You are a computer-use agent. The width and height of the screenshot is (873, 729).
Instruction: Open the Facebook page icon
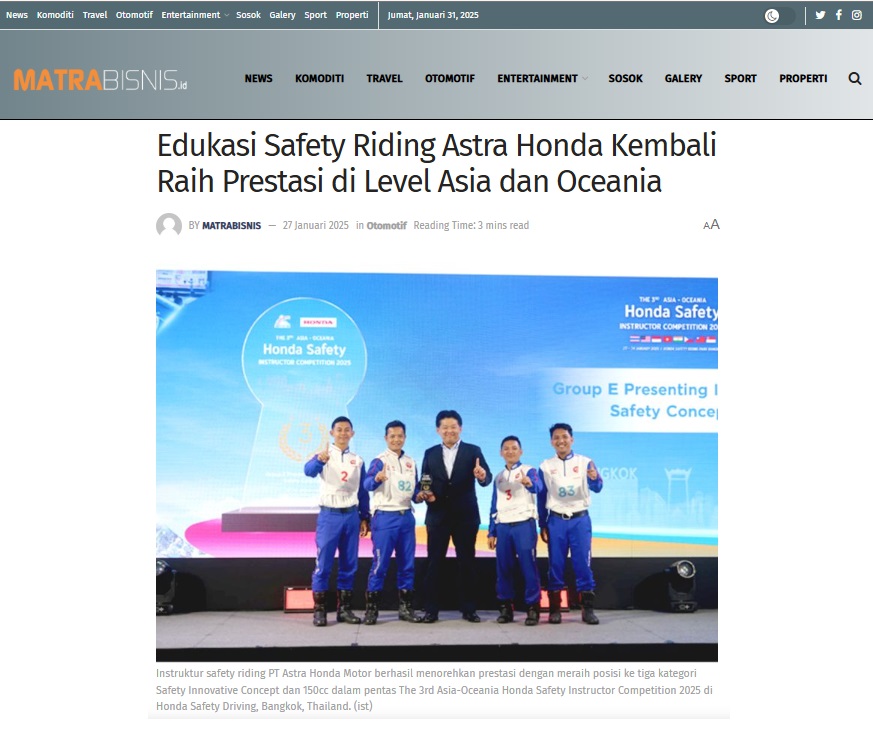[838, 15]
